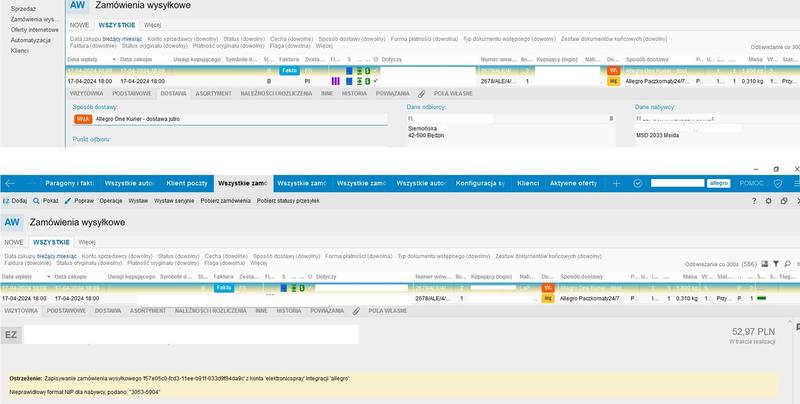Expand the Sposób dostawy (dowolny) filter in the lower window
The width and height of the screenshot is (800, 404).
point(286,256)
